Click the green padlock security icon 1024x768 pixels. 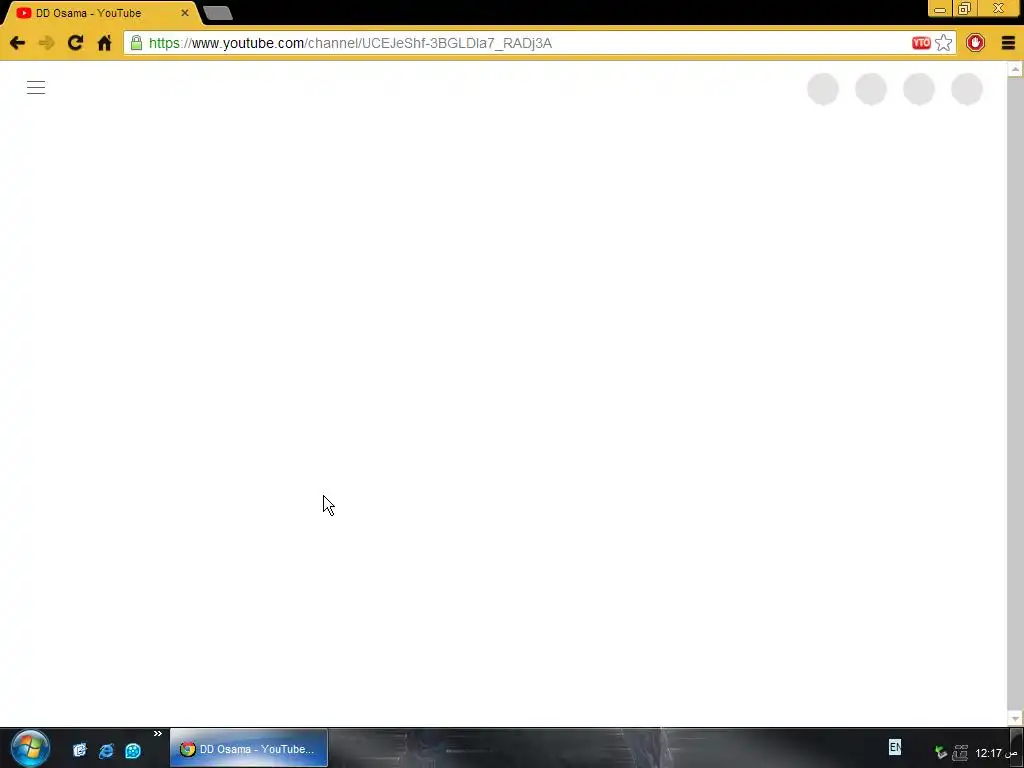click(x=136, y=43)
